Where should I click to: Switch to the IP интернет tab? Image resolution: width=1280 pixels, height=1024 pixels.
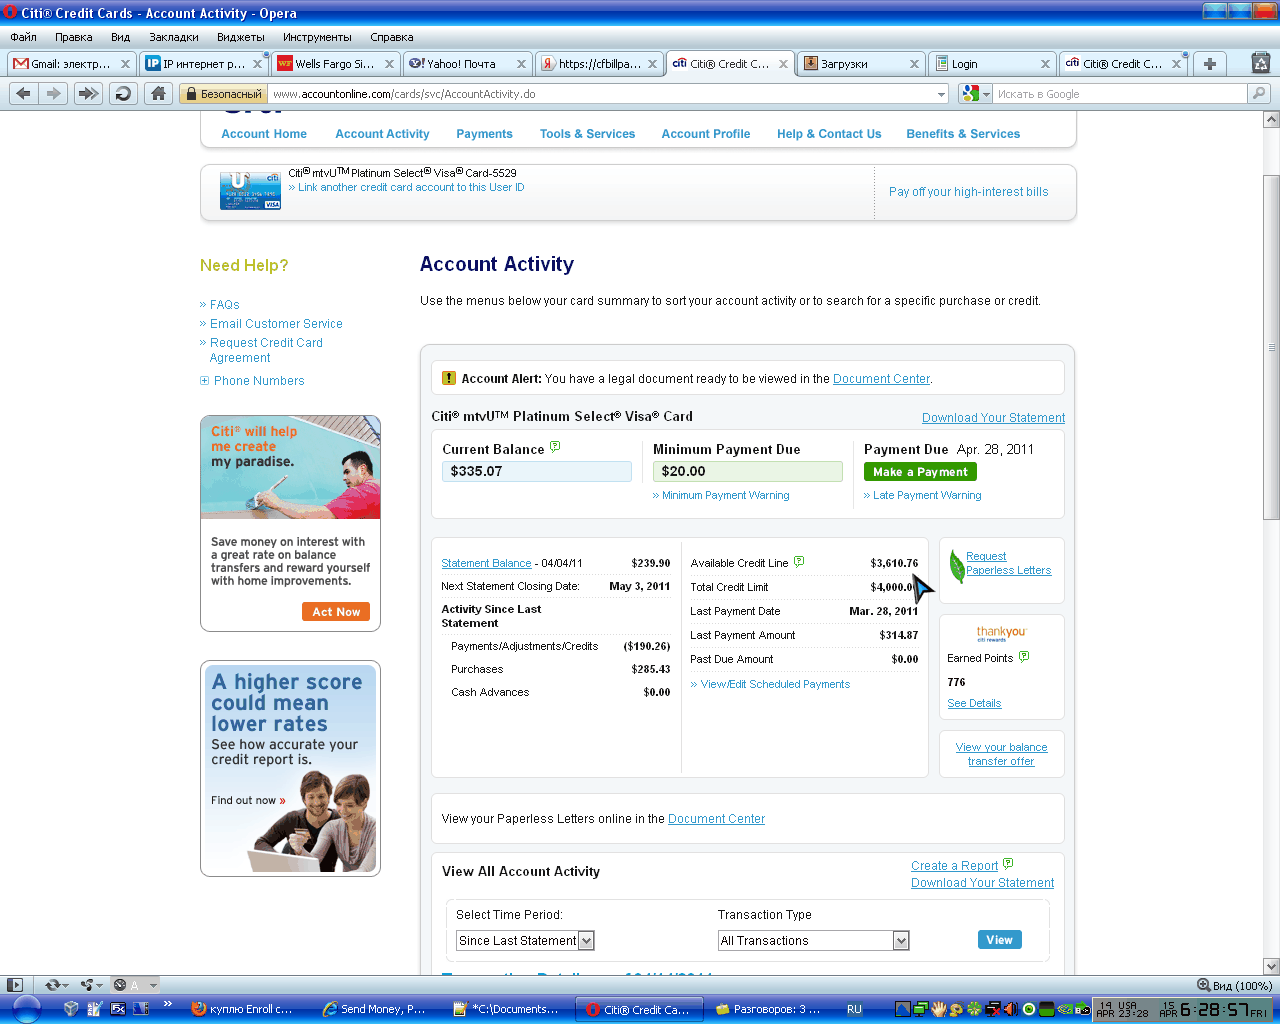pyautogui.click(x=204, y=63)
